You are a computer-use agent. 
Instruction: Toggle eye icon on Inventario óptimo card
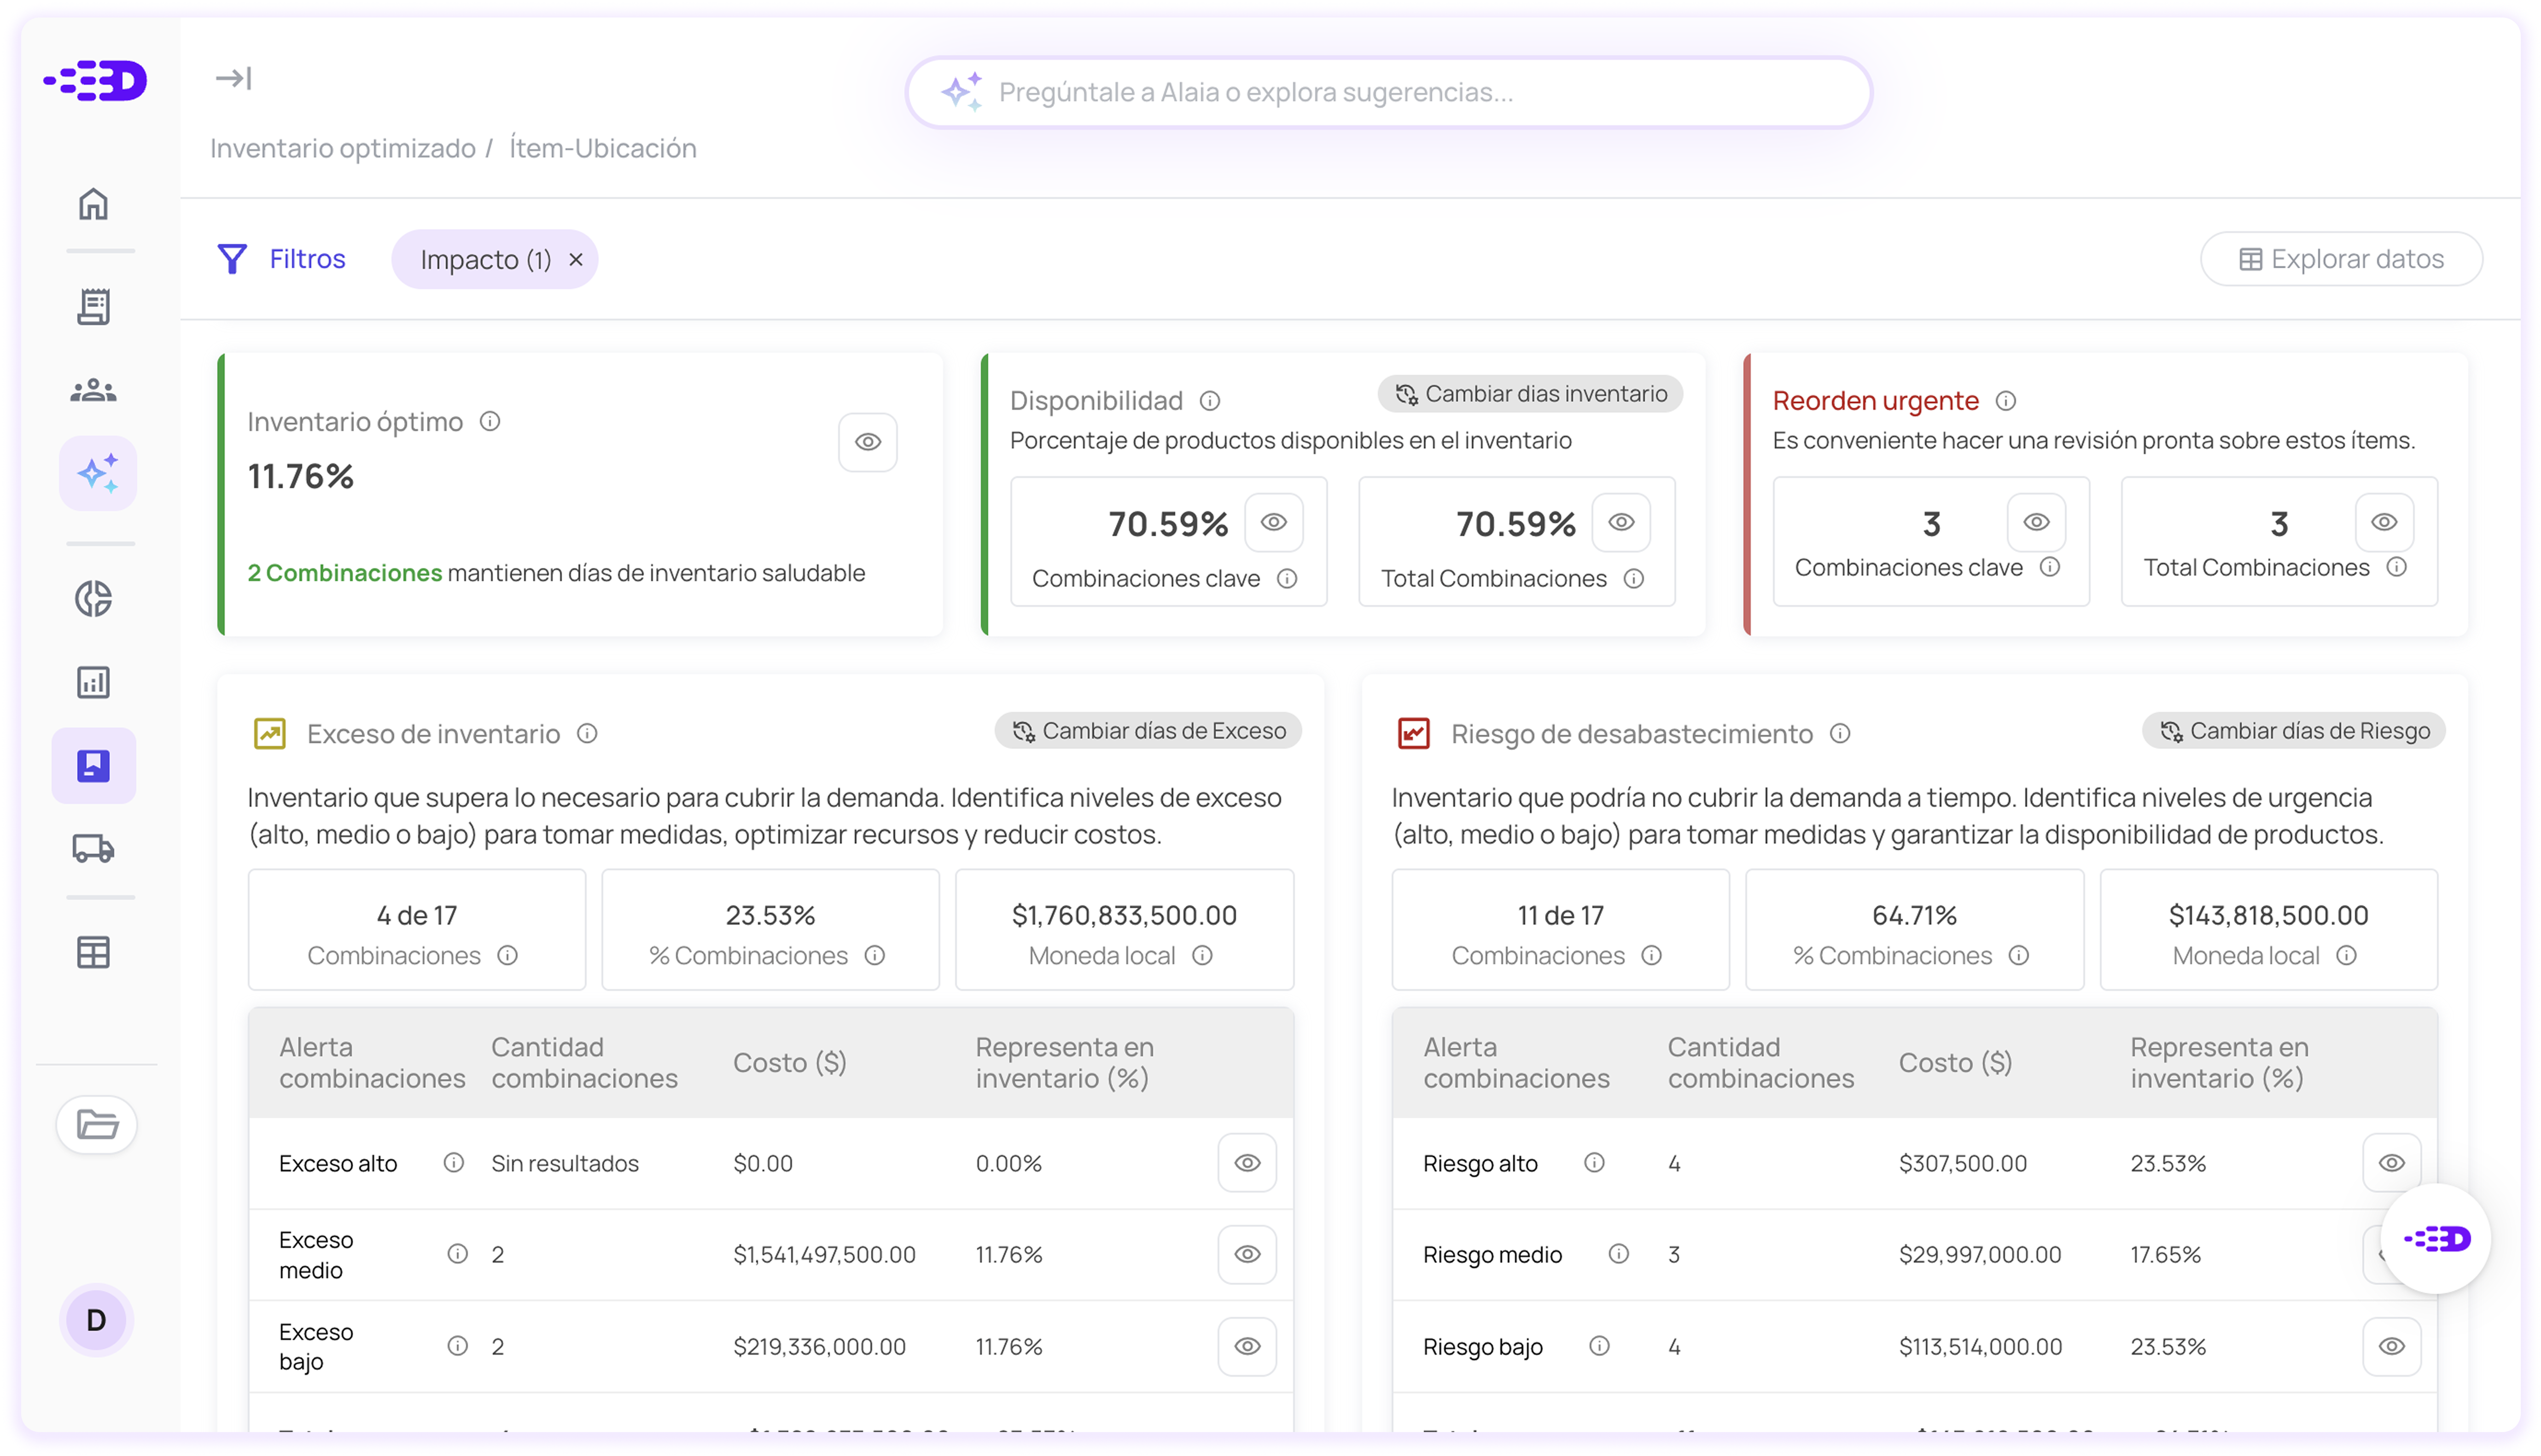(867, 442)
